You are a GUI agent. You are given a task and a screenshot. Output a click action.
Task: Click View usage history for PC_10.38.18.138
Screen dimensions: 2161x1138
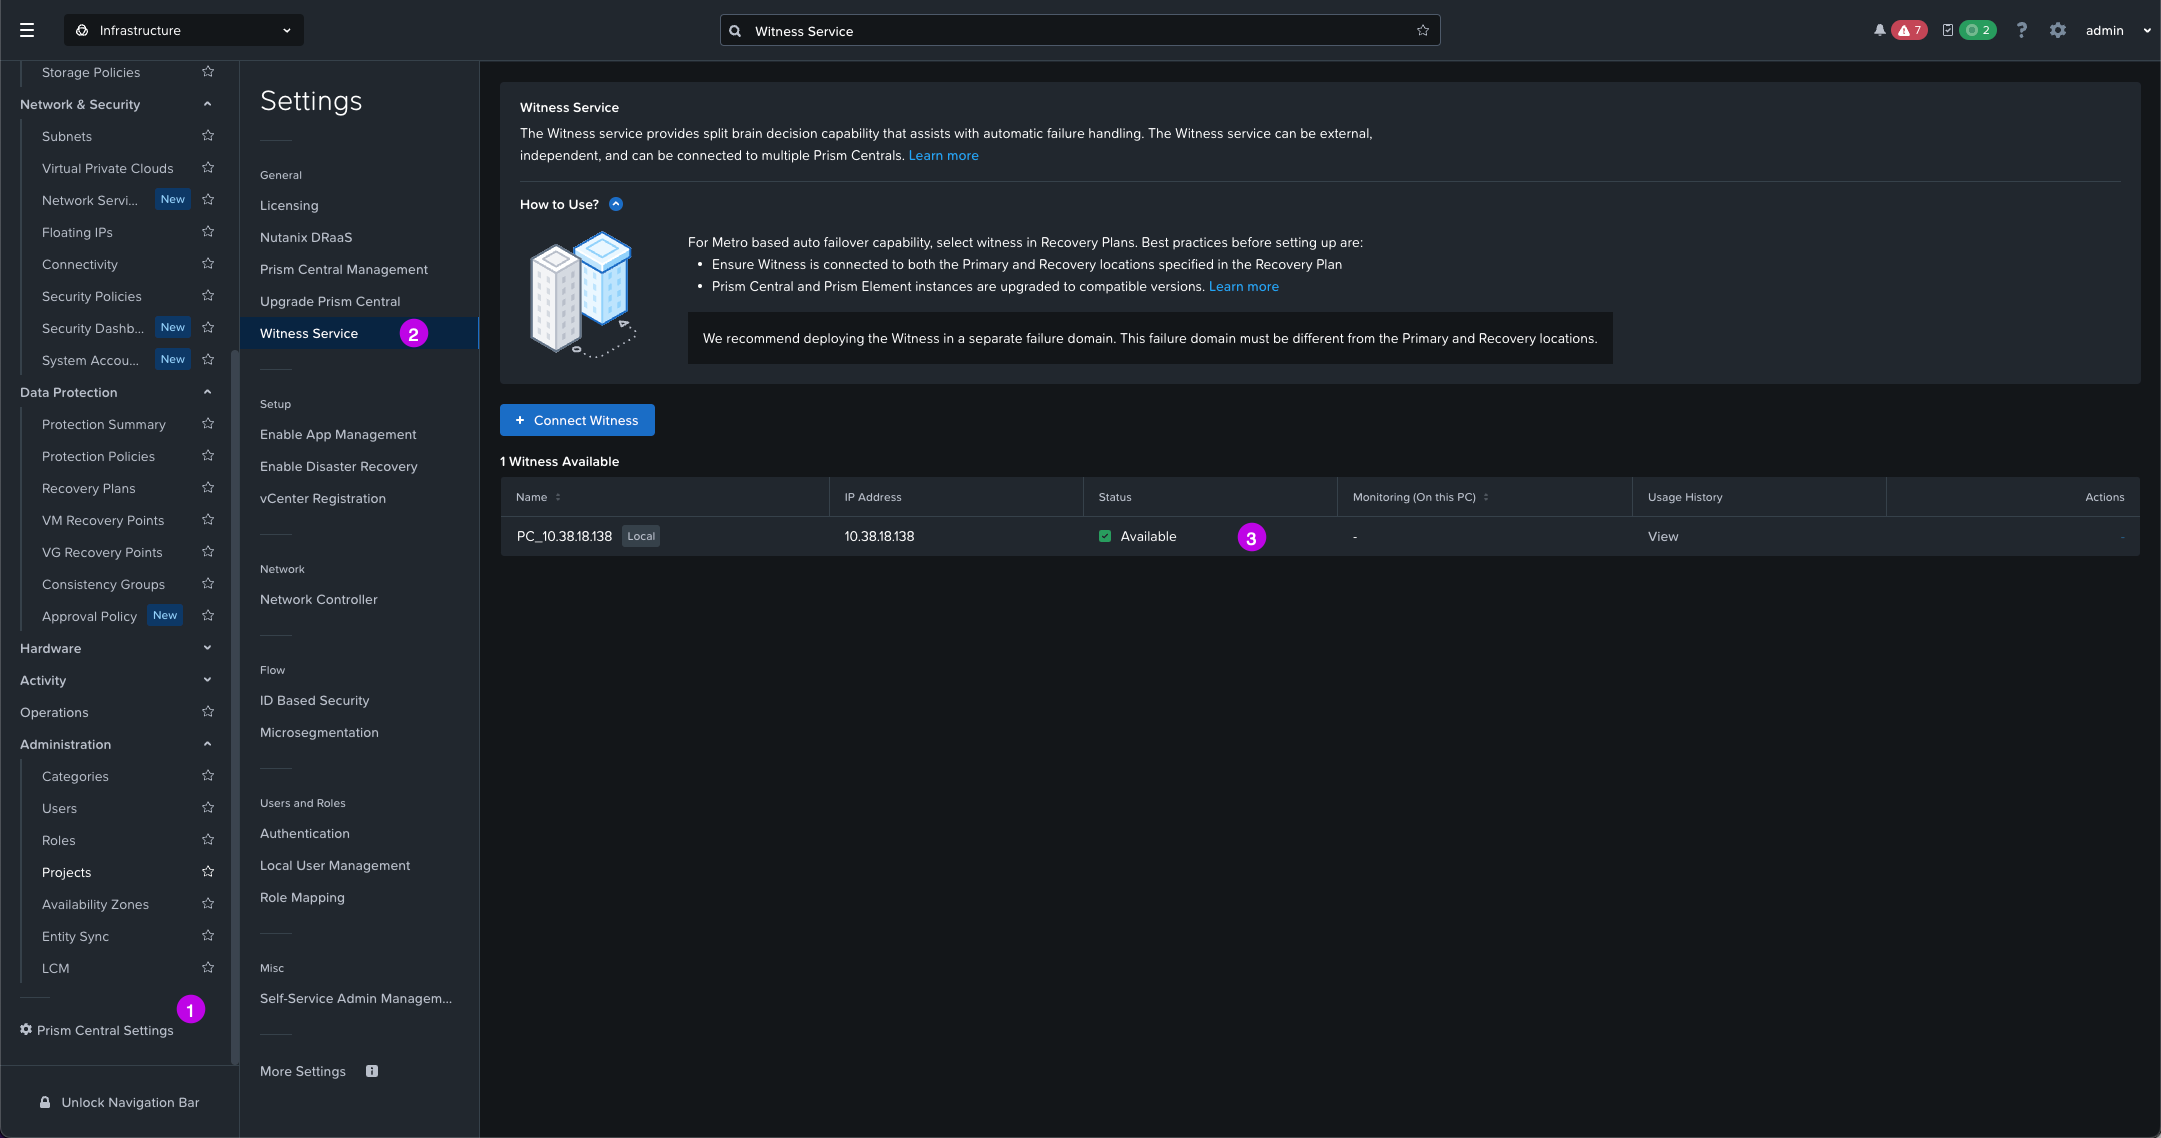click(1663, 536)
